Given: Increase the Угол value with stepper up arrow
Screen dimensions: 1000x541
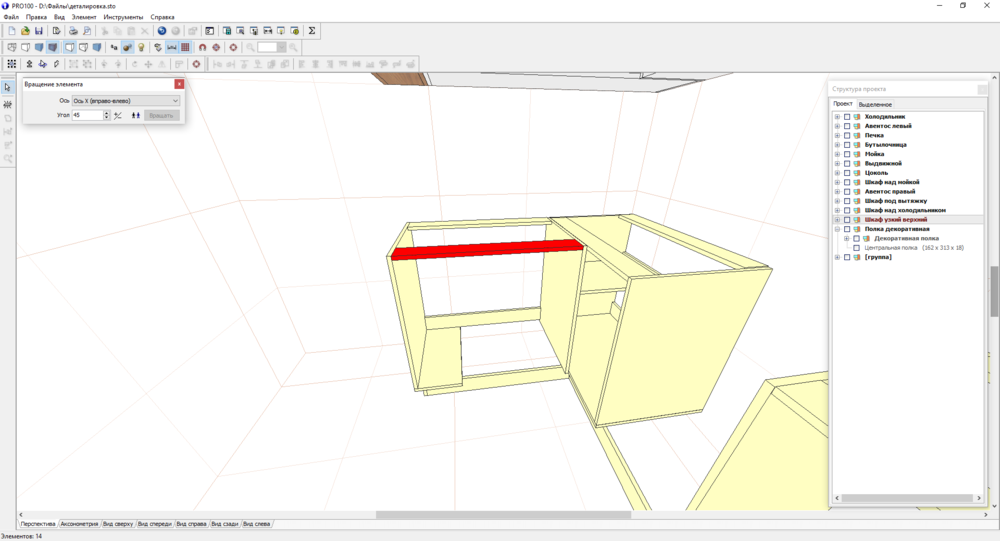Looking at the screenshot, I should [107, 113].
